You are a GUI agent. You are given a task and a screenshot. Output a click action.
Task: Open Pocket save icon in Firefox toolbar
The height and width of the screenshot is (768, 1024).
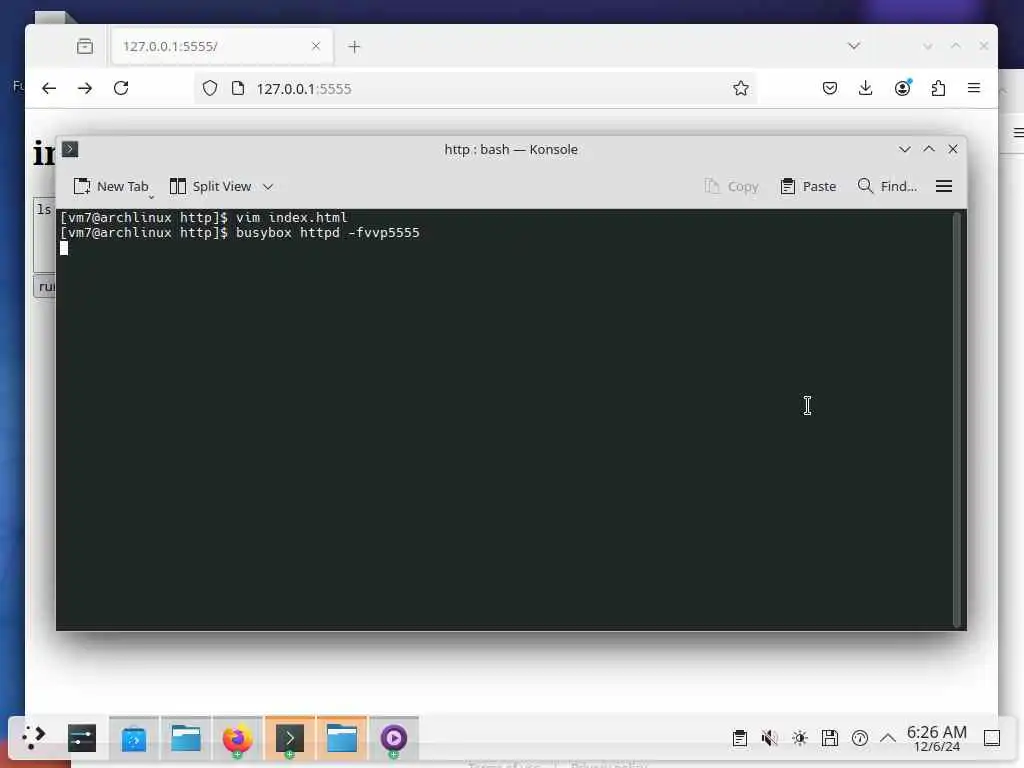coord(830,88)
